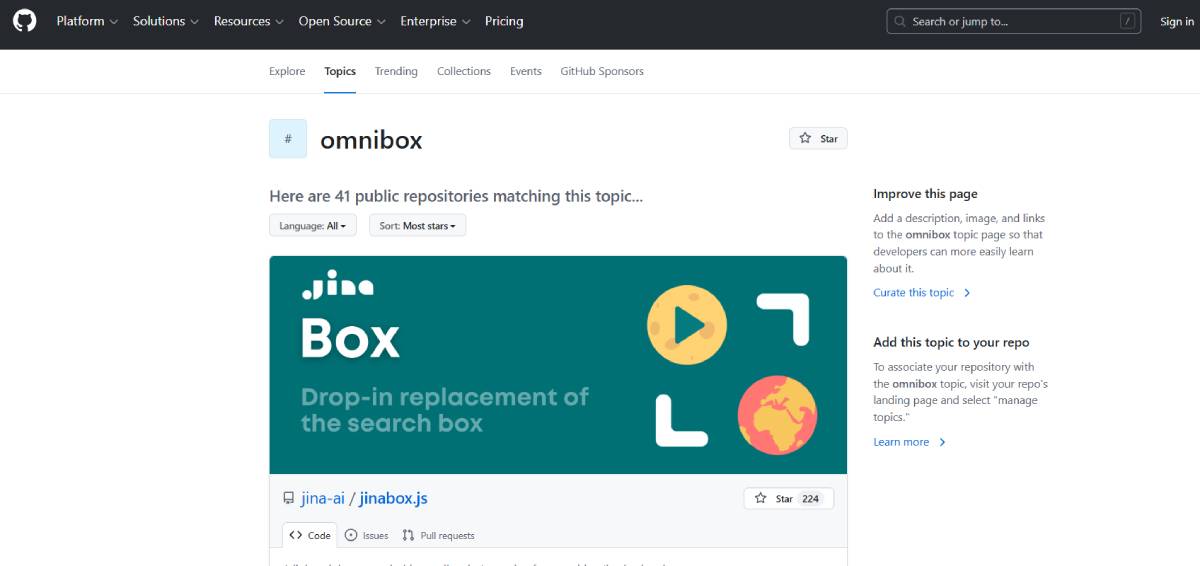The height and width of the screenshot is (566, 1200).
Task: Expand the Enterprise menu
Action: (x=435, y=21)
